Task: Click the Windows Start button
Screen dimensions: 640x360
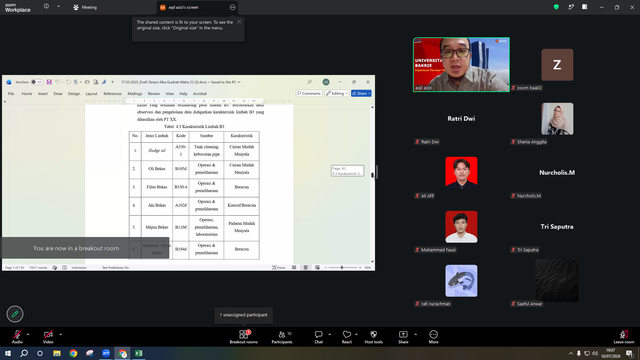Action: tap(8, 353)
